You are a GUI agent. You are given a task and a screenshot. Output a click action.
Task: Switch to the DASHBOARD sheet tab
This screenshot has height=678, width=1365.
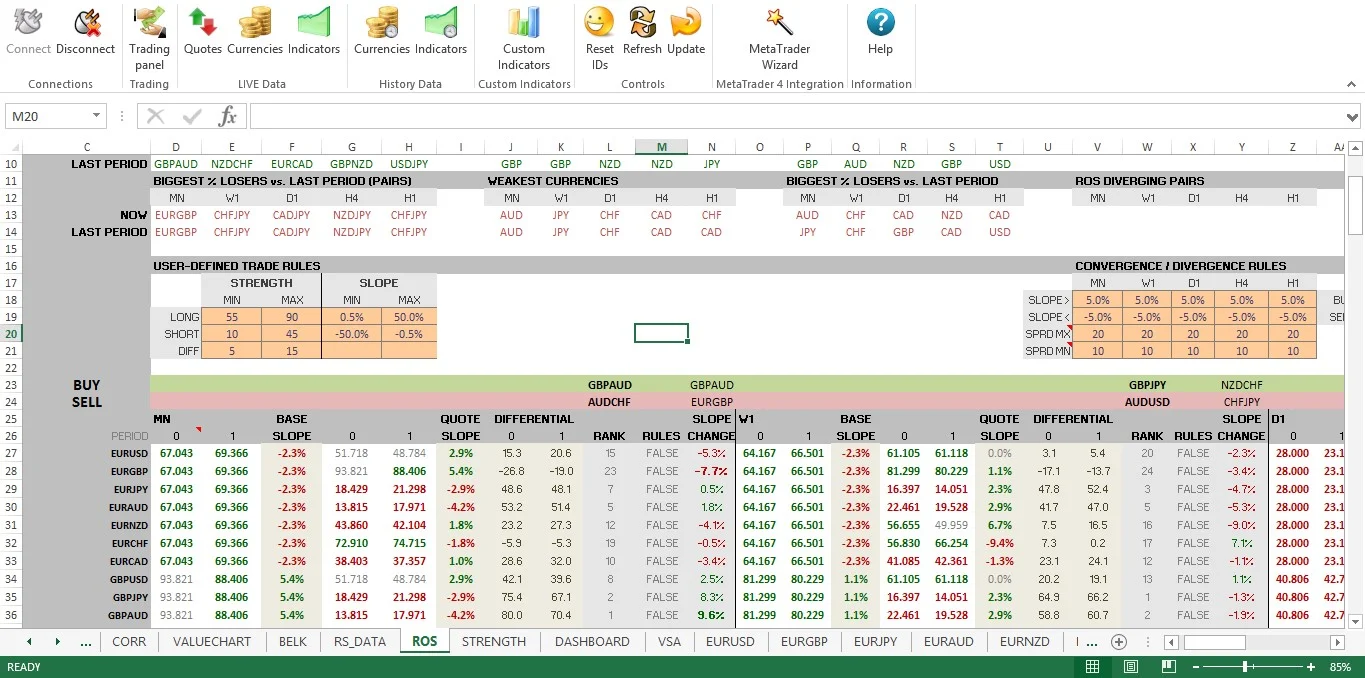[592, 642]
